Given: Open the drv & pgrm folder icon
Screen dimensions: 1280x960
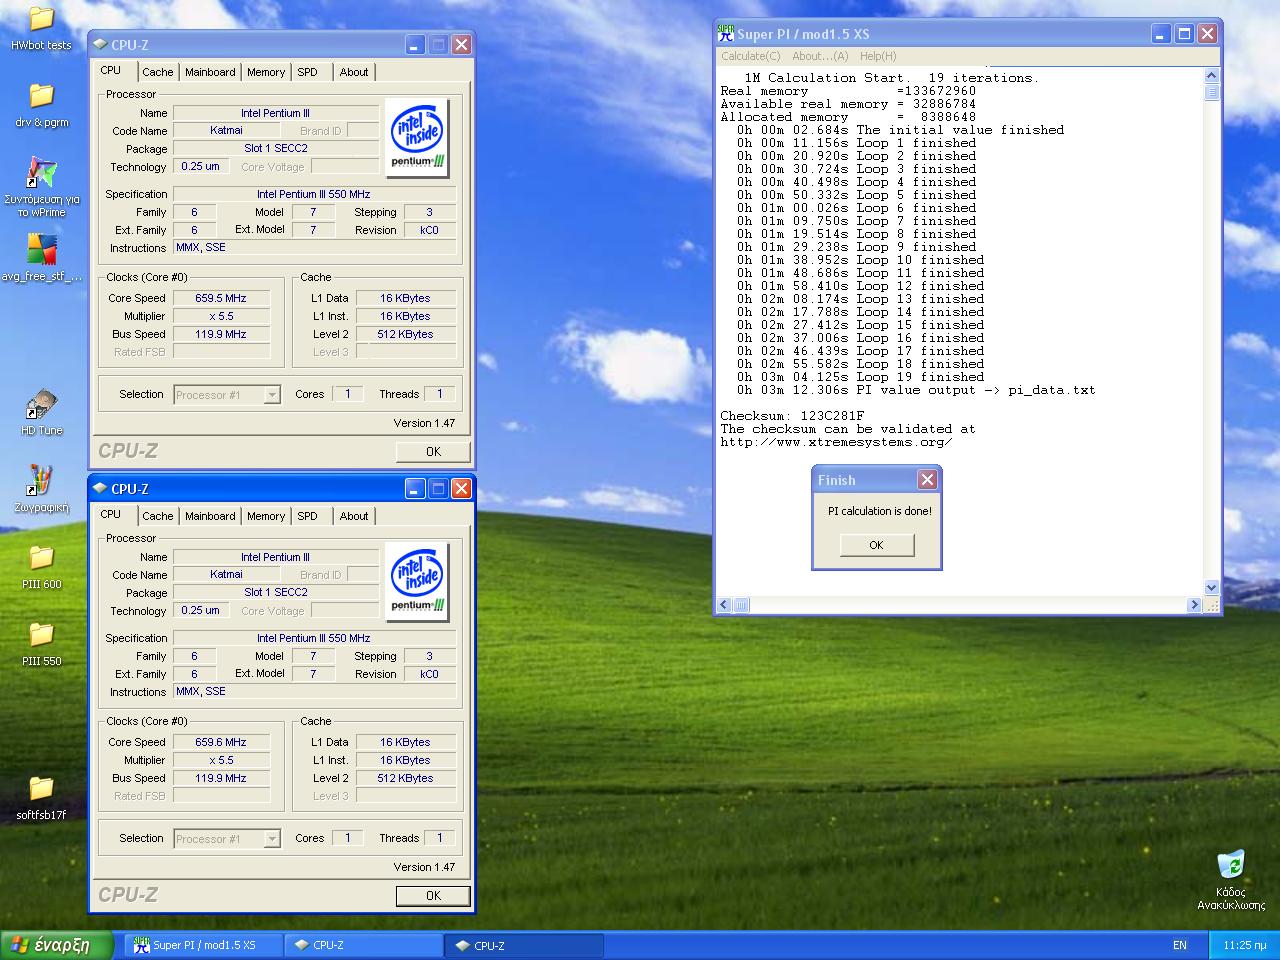Looking at the screenshot, I should point(41,96).
